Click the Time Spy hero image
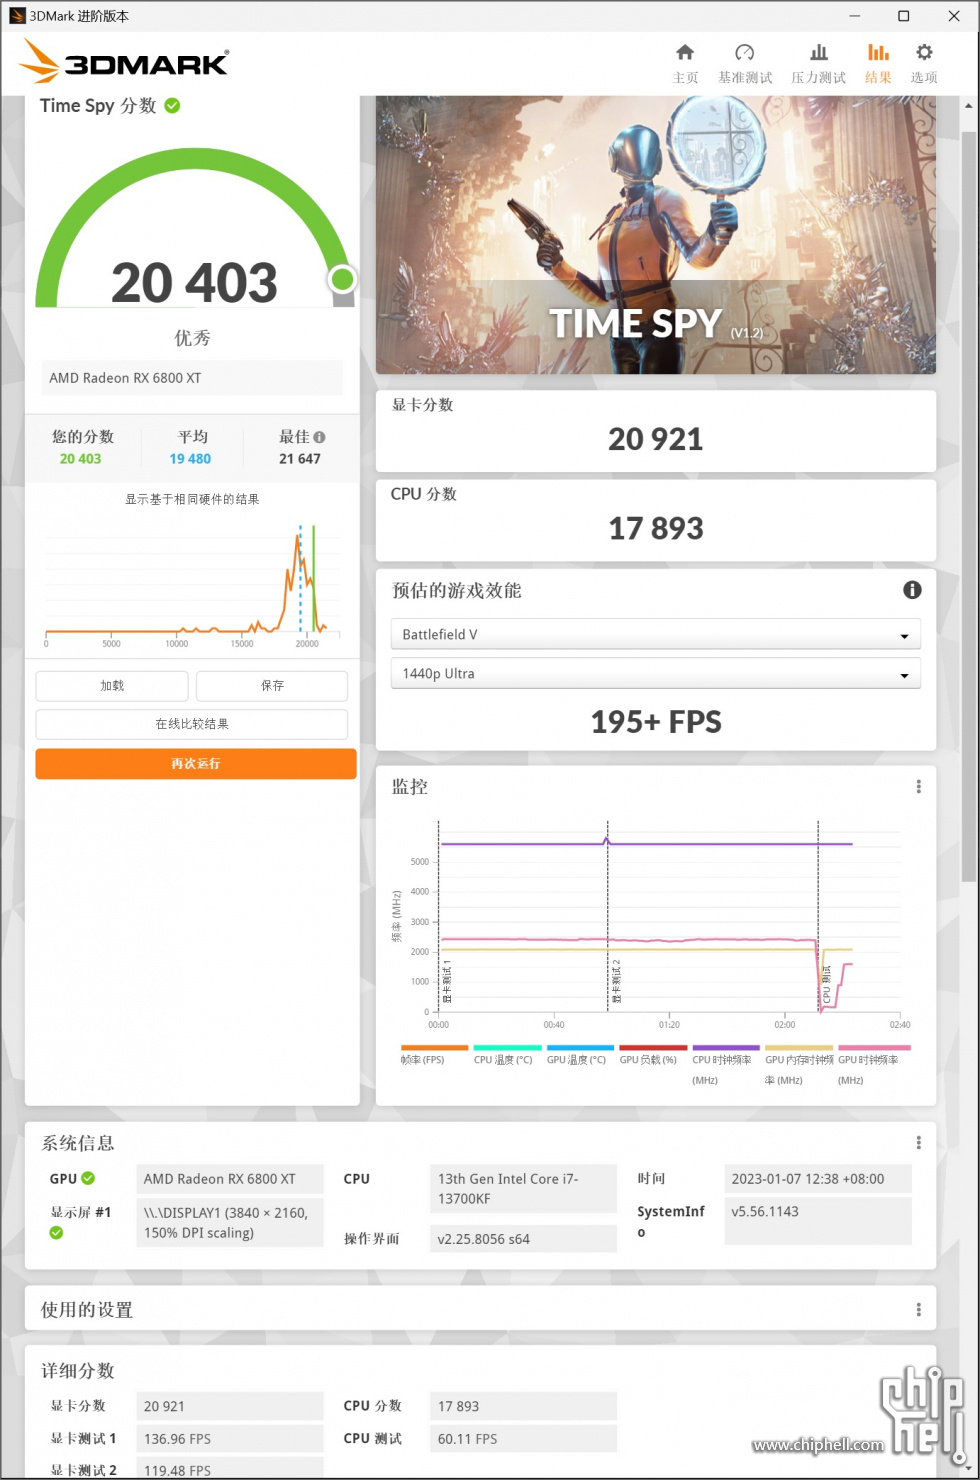Screen dimensions: 980x1480 (x=656, y=235)
